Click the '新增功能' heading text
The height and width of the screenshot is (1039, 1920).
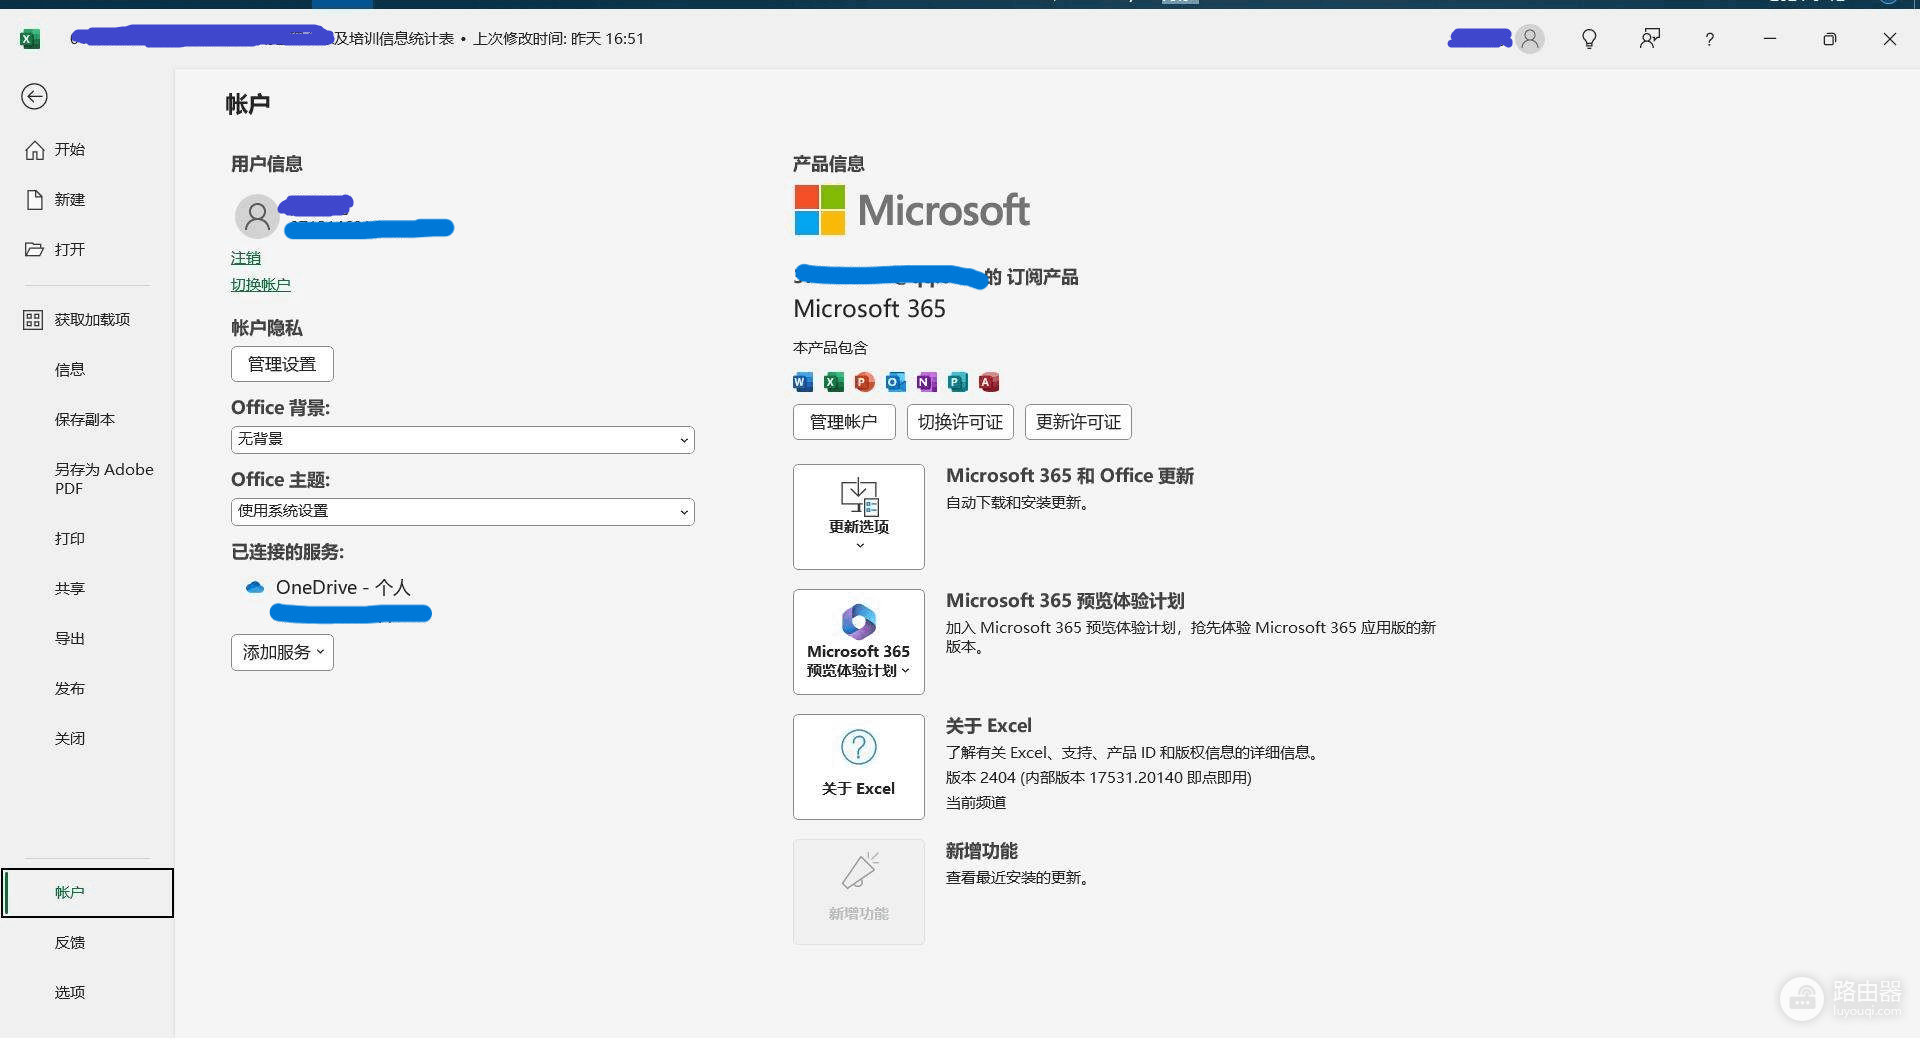[982, 851]
